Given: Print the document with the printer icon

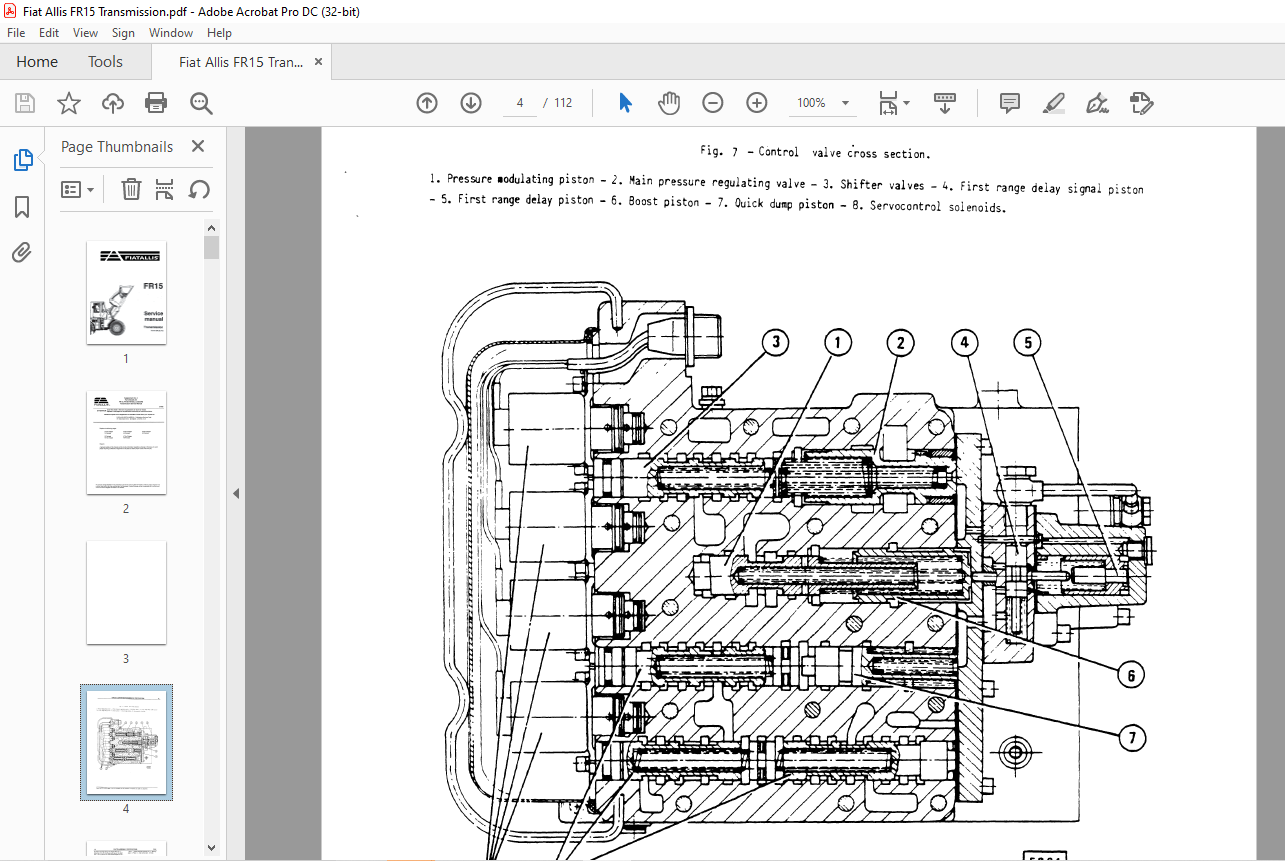Looking at the screenshot, I should (x=156, y=103).
